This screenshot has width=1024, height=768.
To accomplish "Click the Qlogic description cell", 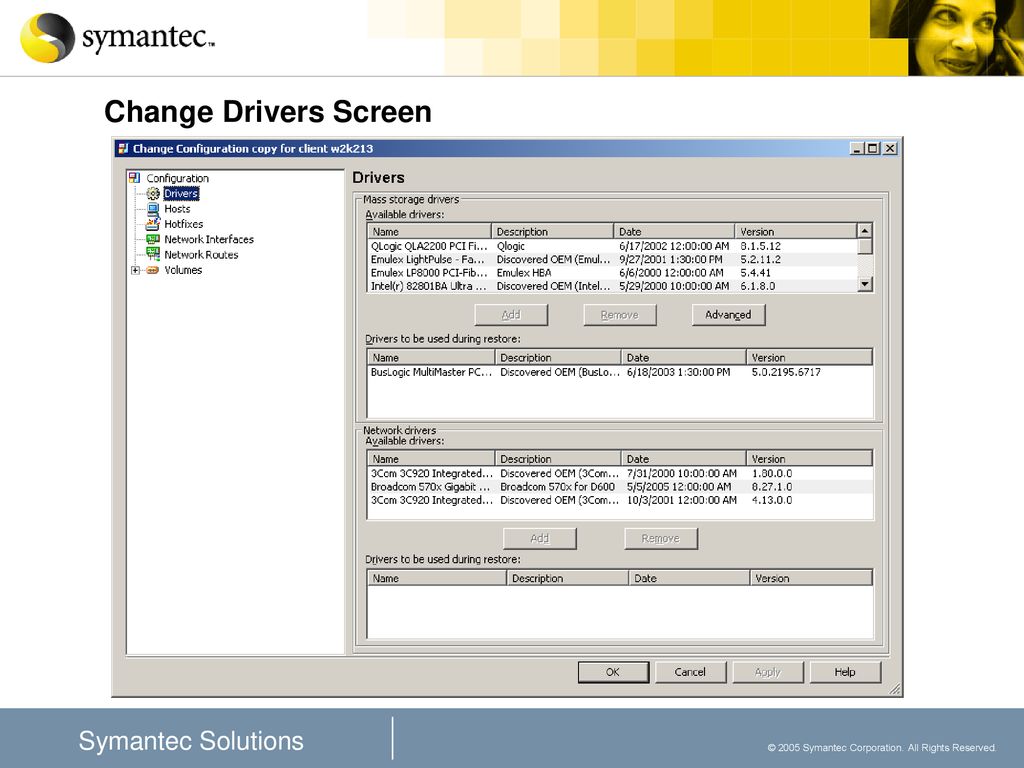I will 511,246.
